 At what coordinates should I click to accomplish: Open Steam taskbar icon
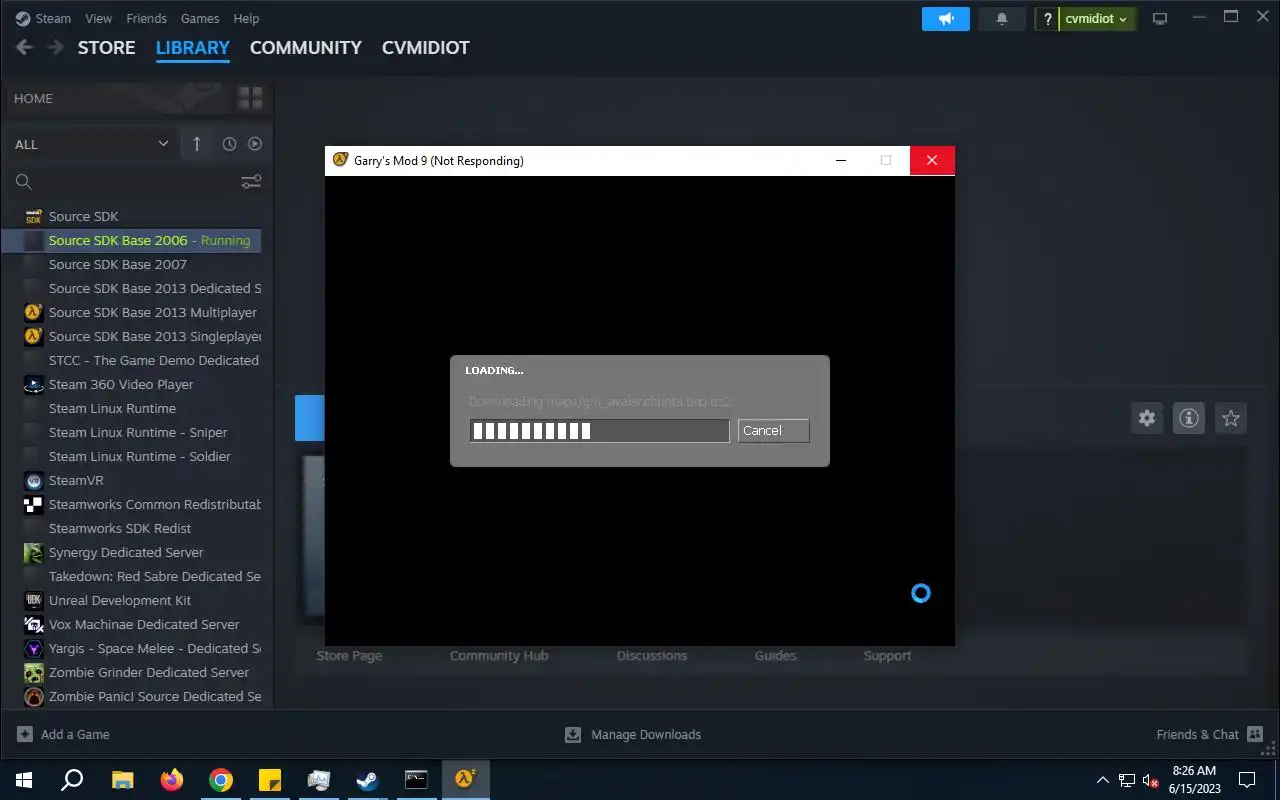click(x=368, y=780)
